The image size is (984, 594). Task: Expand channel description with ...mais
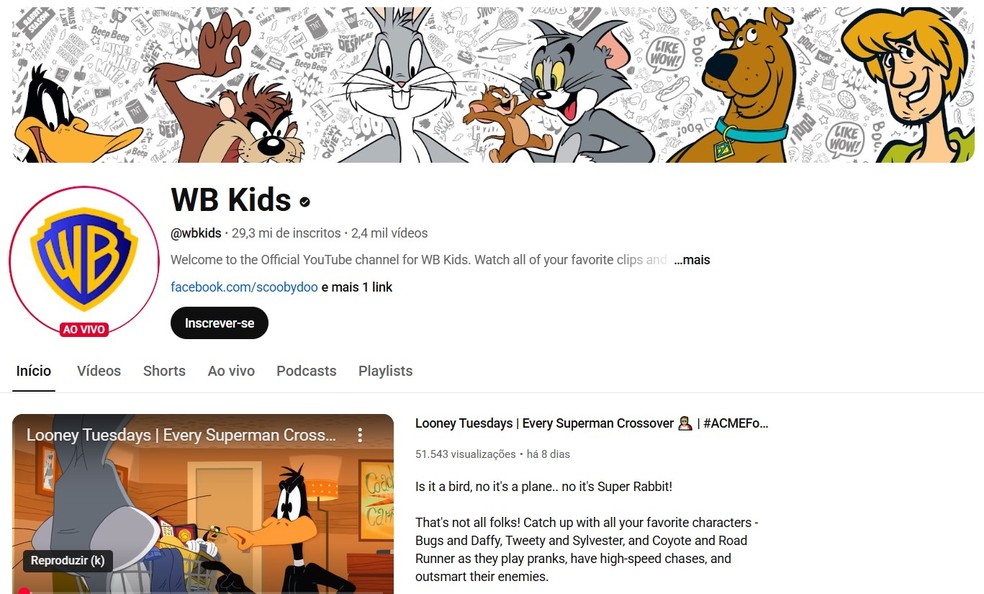click(x=692, y=260)
